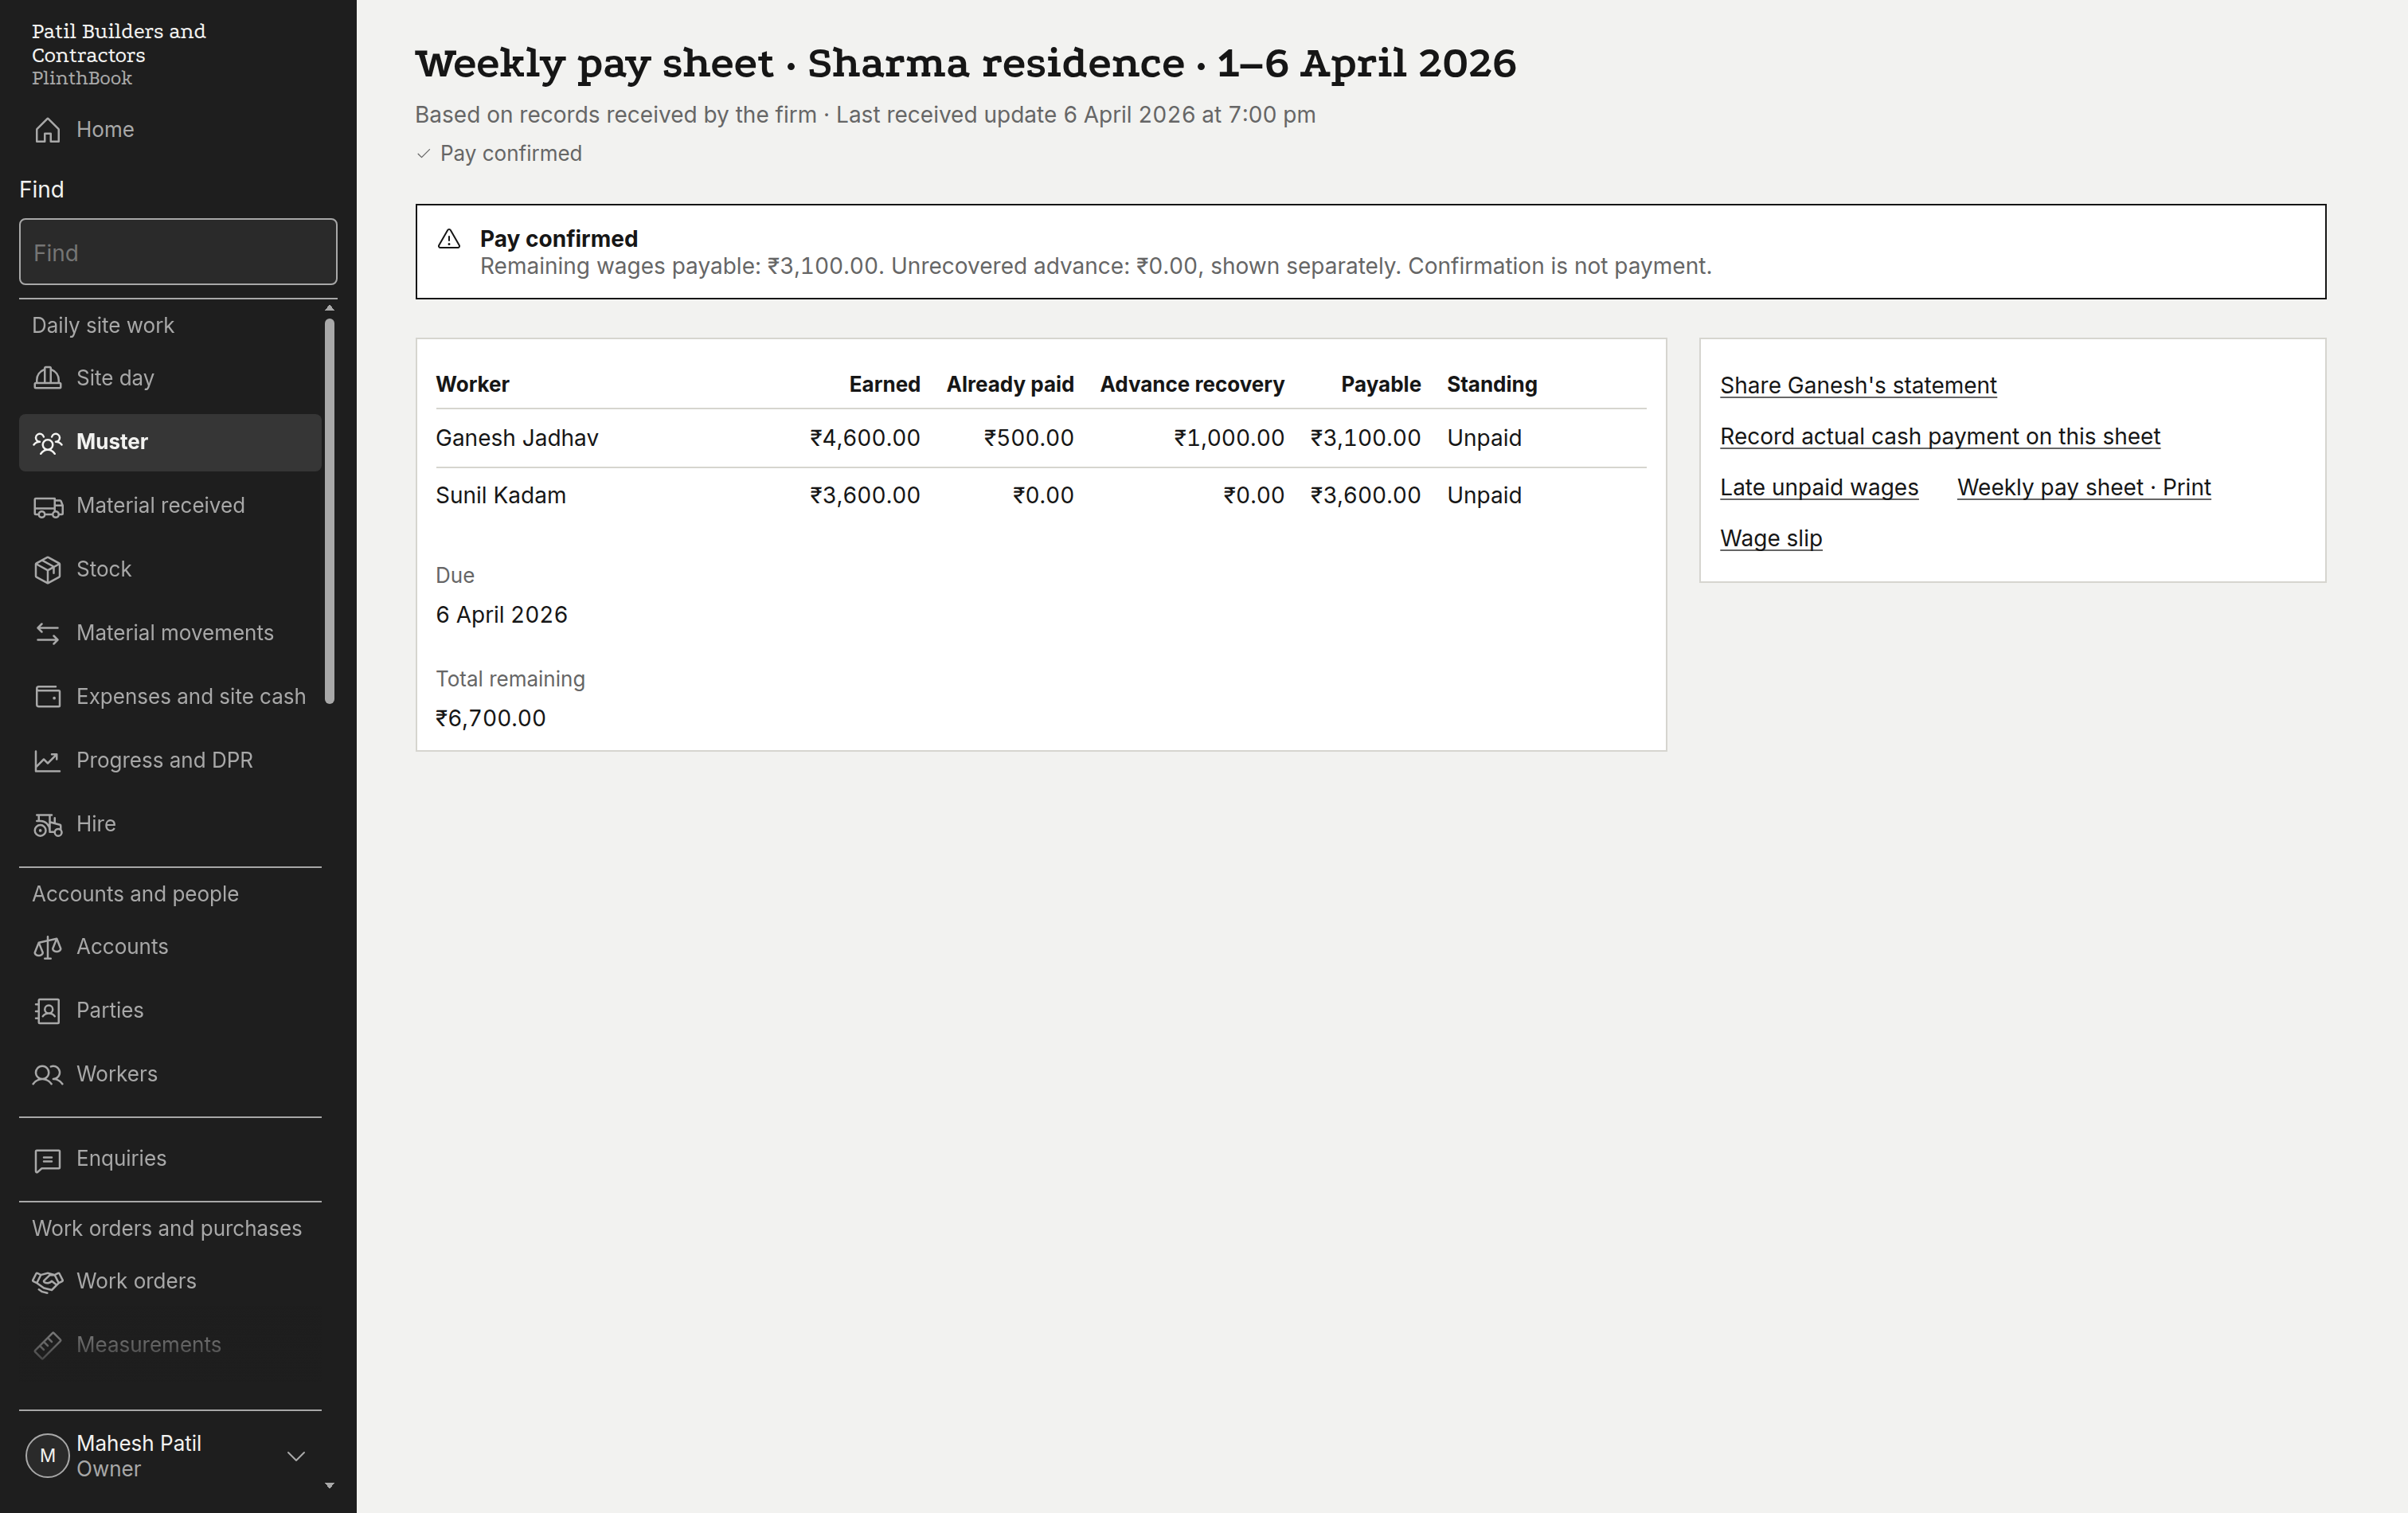Screen dimensions: 2408x1513
Task: Click the Advance recovery column header
Action: click(1192, 385)
